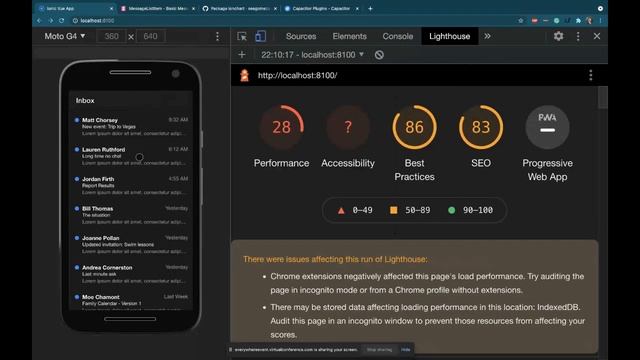Viewport: 640px width, 360px height.
Task: Open Bill Thomas's message
Action: 131,215
